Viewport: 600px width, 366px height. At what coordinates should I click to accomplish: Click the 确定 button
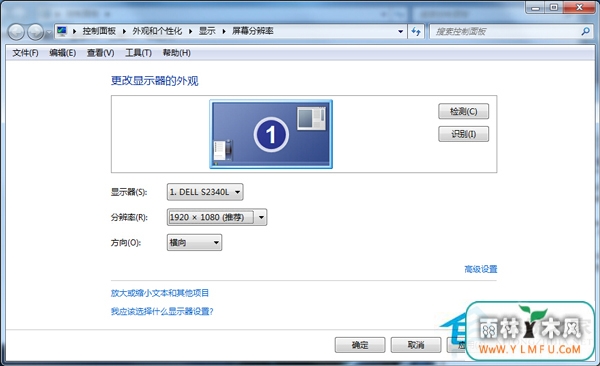pyautogui.click(x=360, y=345)
